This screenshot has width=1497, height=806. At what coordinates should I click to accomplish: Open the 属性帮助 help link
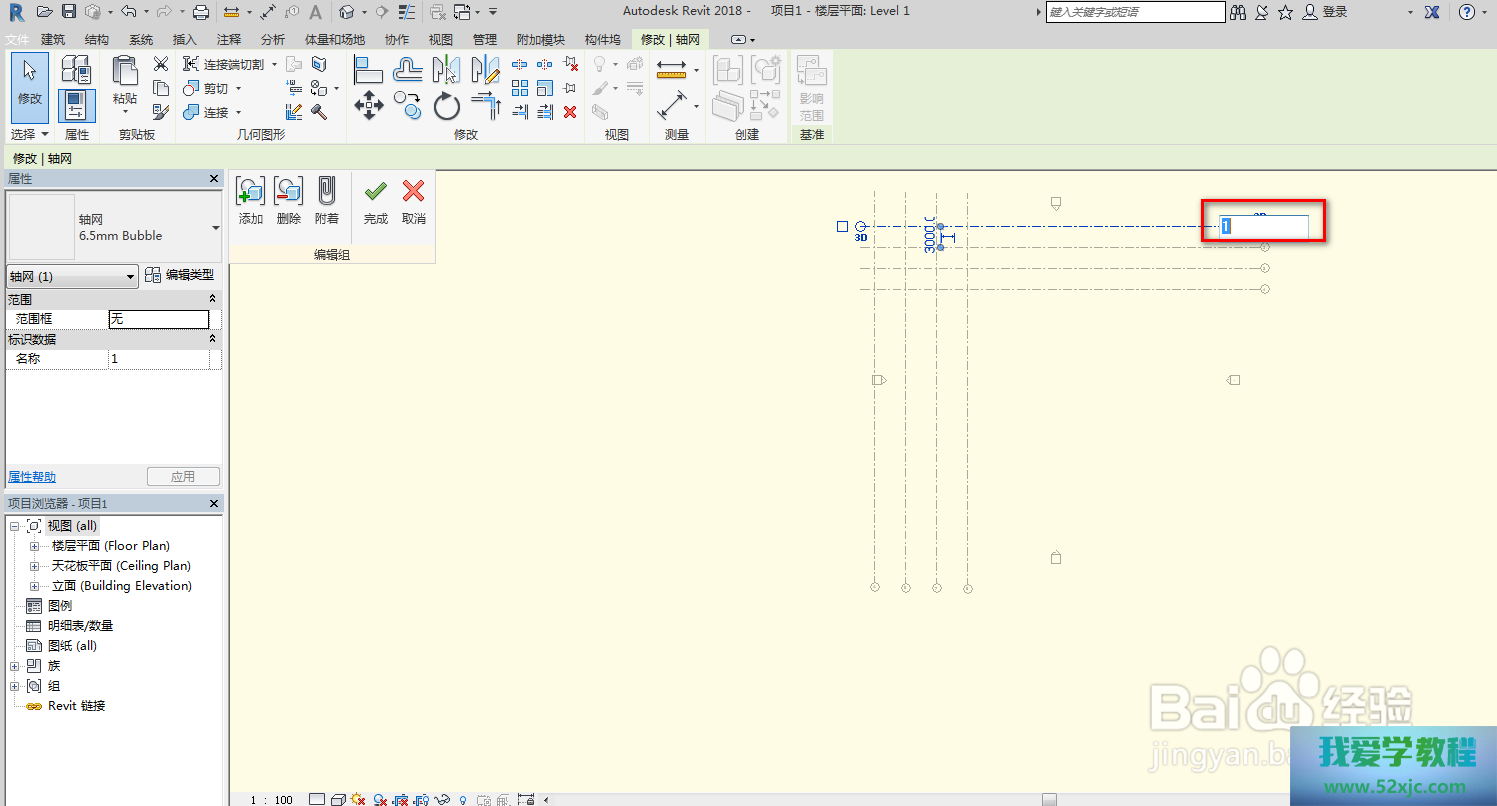coord(32,477)
